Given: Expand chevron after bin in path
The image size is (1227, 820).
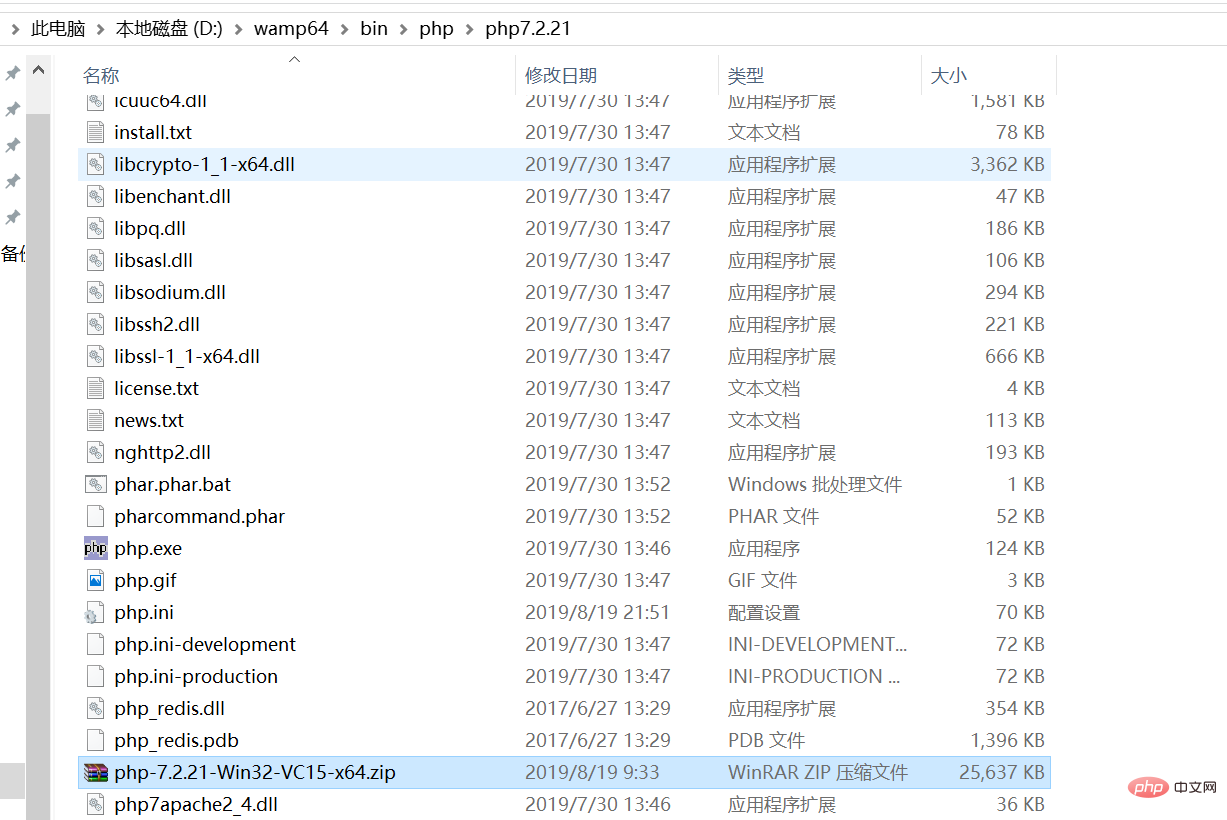Looking at the screenshot, I should click(403, 29).
